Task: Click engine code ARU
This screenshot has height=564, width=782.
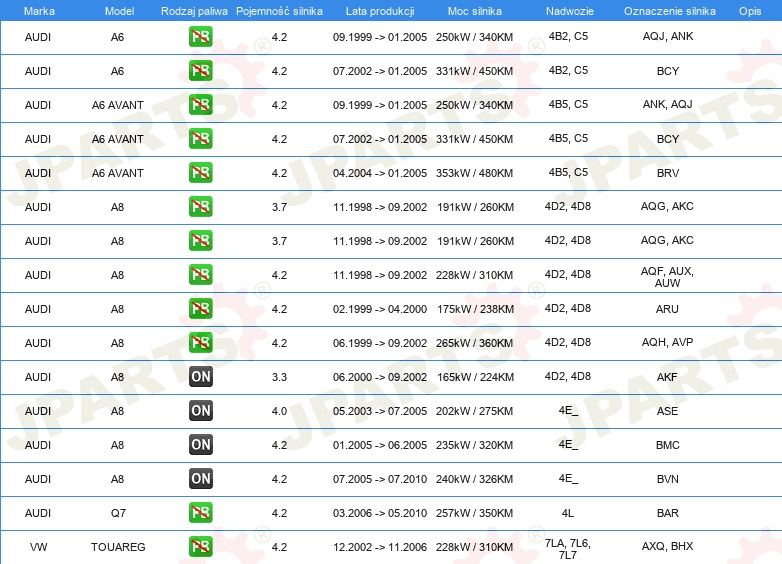Action: click(x=667, y=309)
